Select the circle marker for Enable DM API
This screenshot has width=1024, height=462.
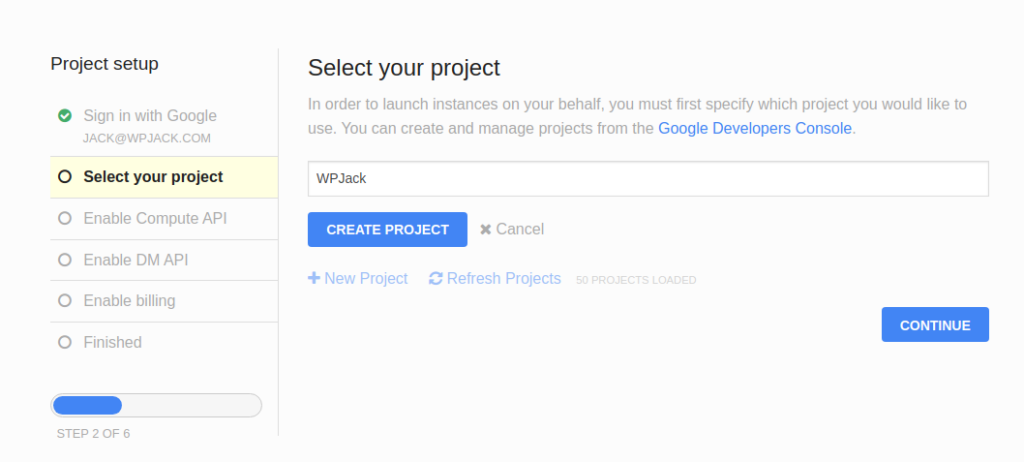click(x=64, y=260)
